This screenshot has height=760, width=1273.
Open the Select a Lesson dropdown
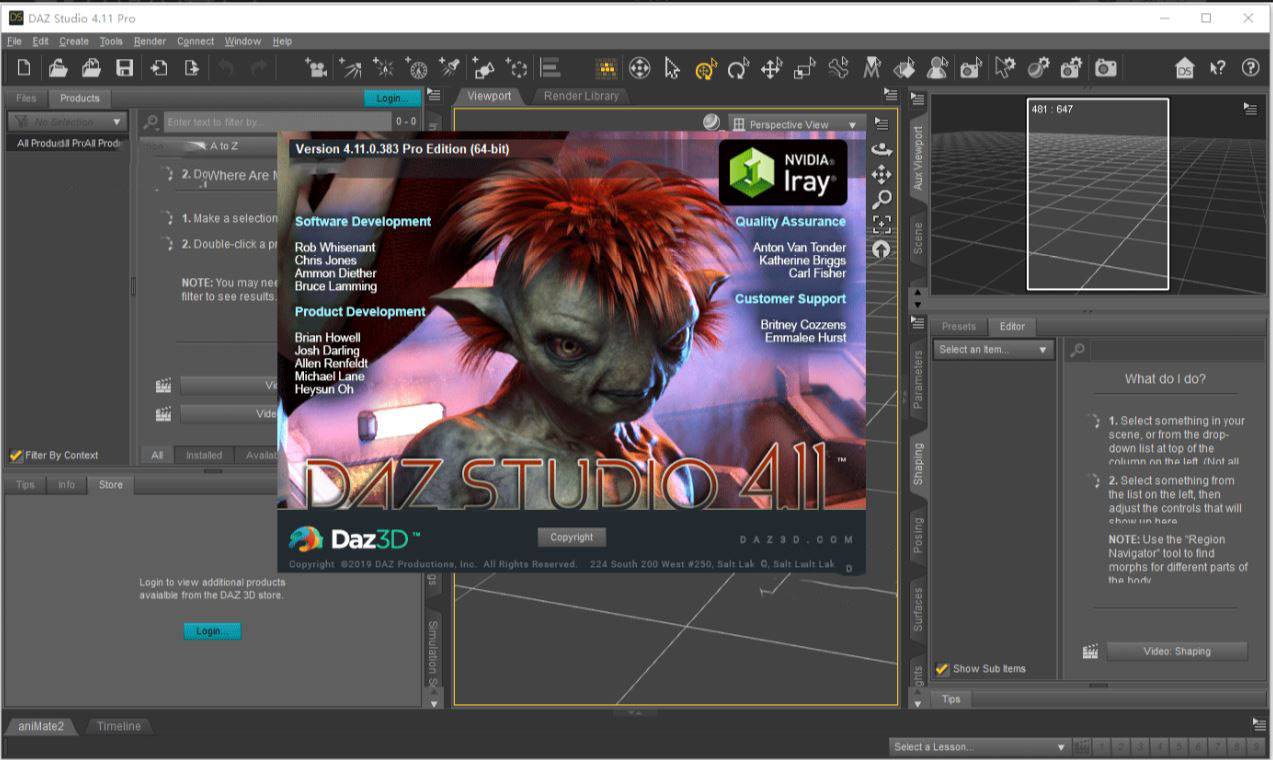coord(980,747)
